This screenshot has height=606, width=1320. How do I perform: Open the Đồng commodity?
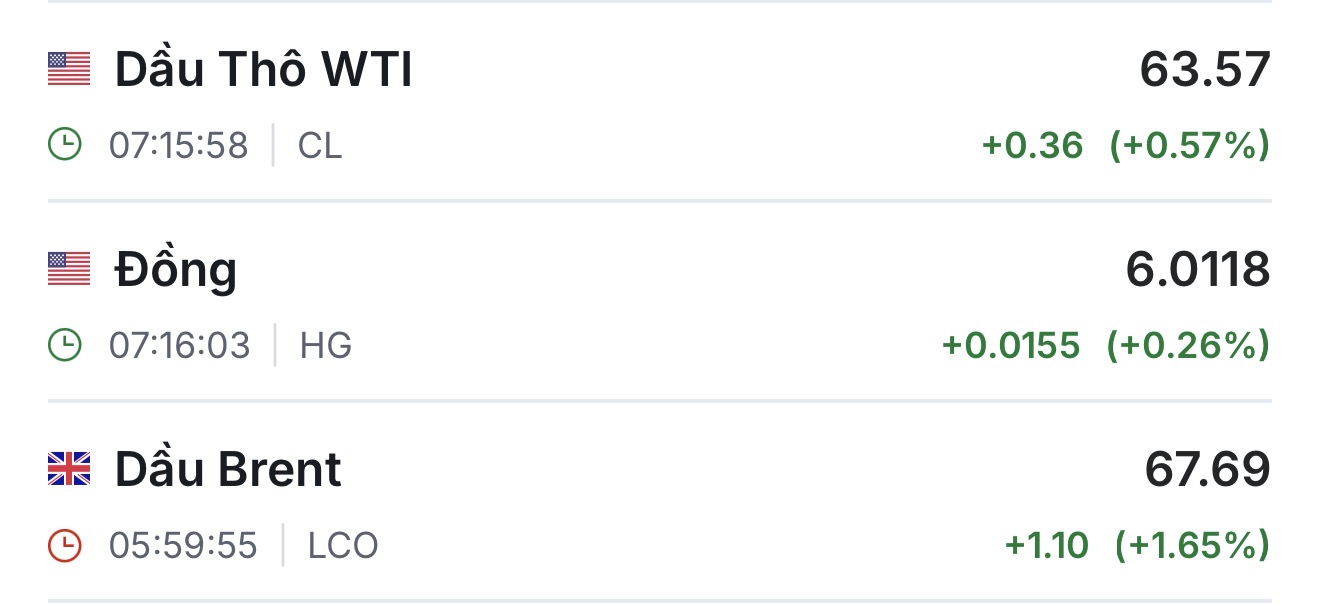[x=176, y=270]
